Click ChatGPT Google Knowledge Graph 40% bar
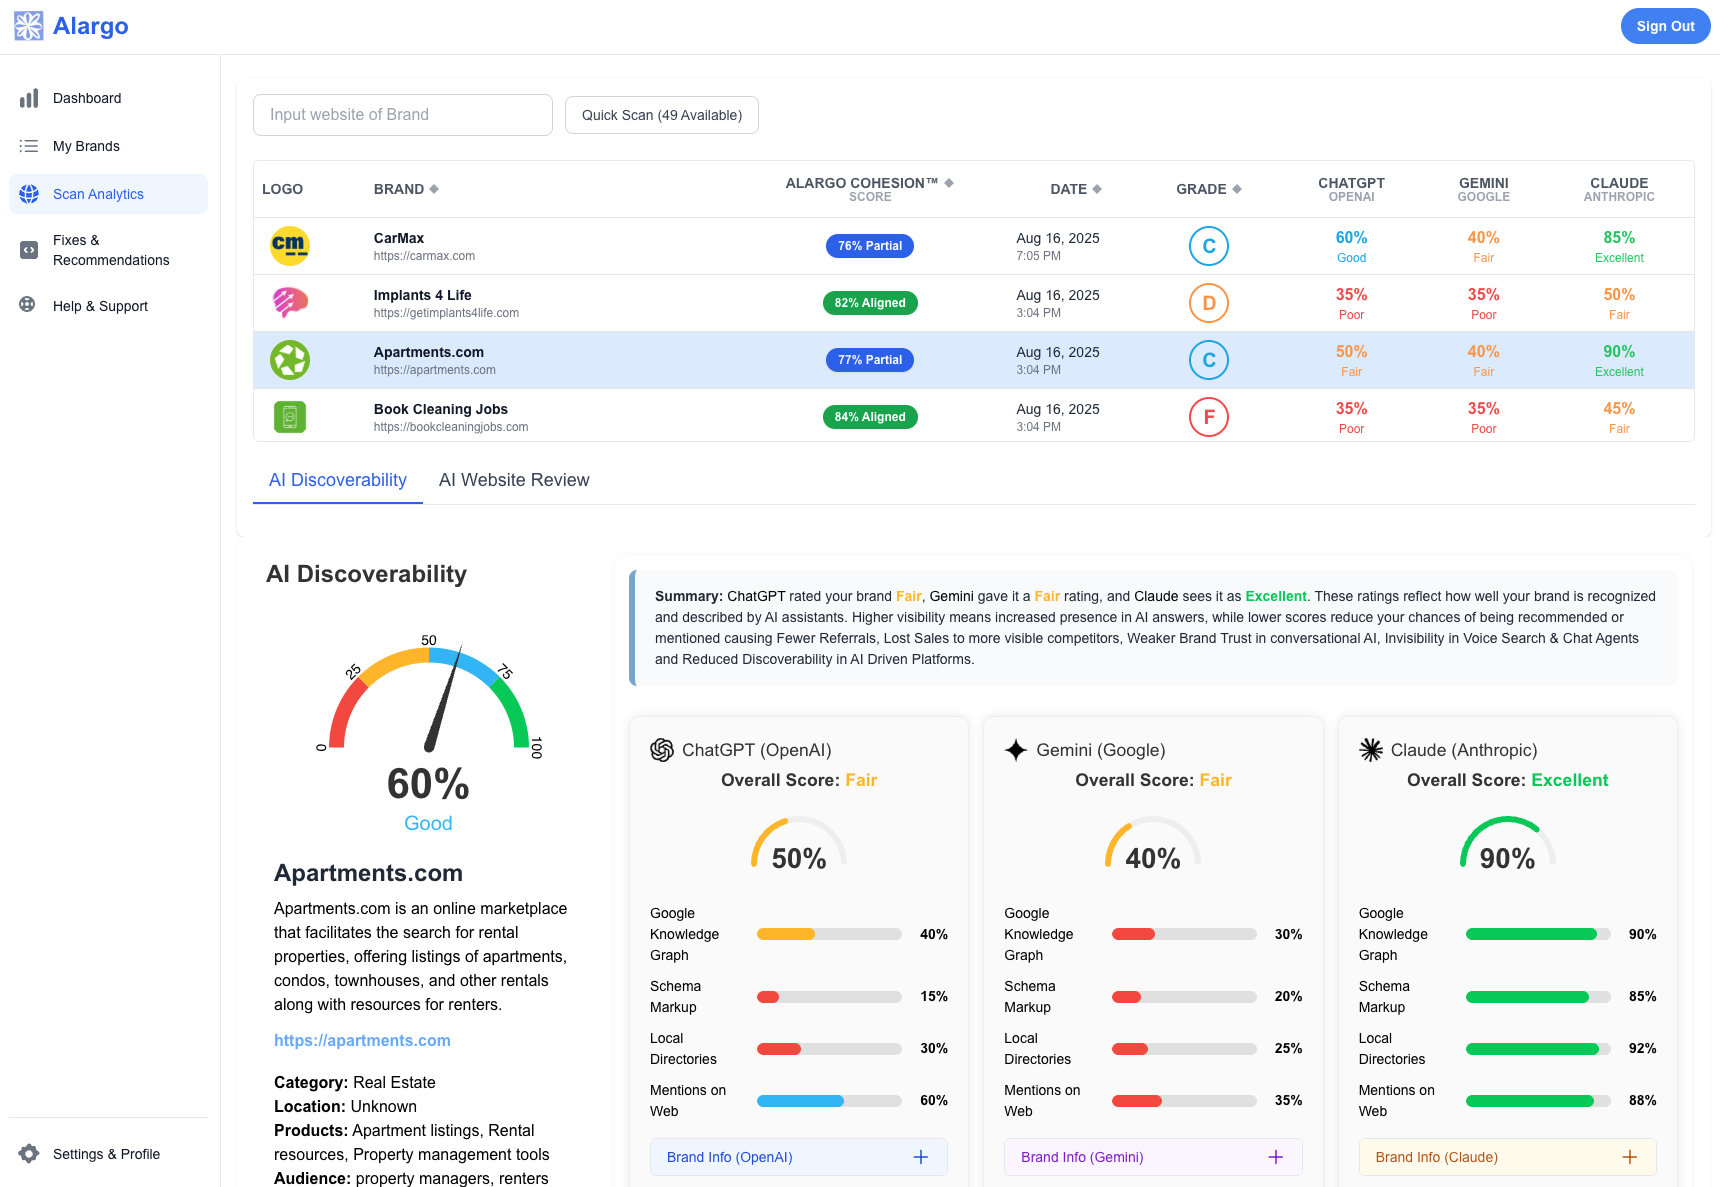Screen dimensions: 1720x1187 (829, 934)
